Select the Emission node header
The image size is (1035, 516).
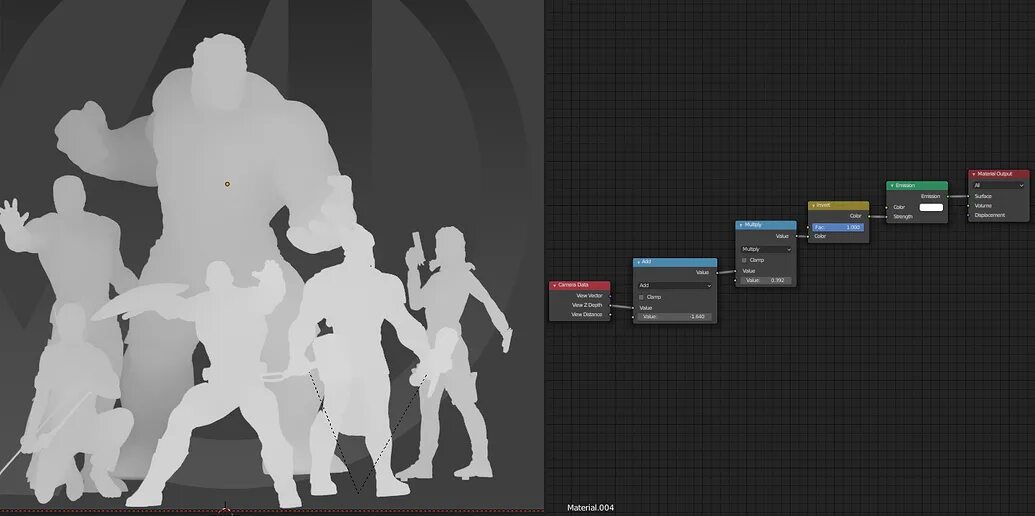pyautogui.click(x=917, y=185)
